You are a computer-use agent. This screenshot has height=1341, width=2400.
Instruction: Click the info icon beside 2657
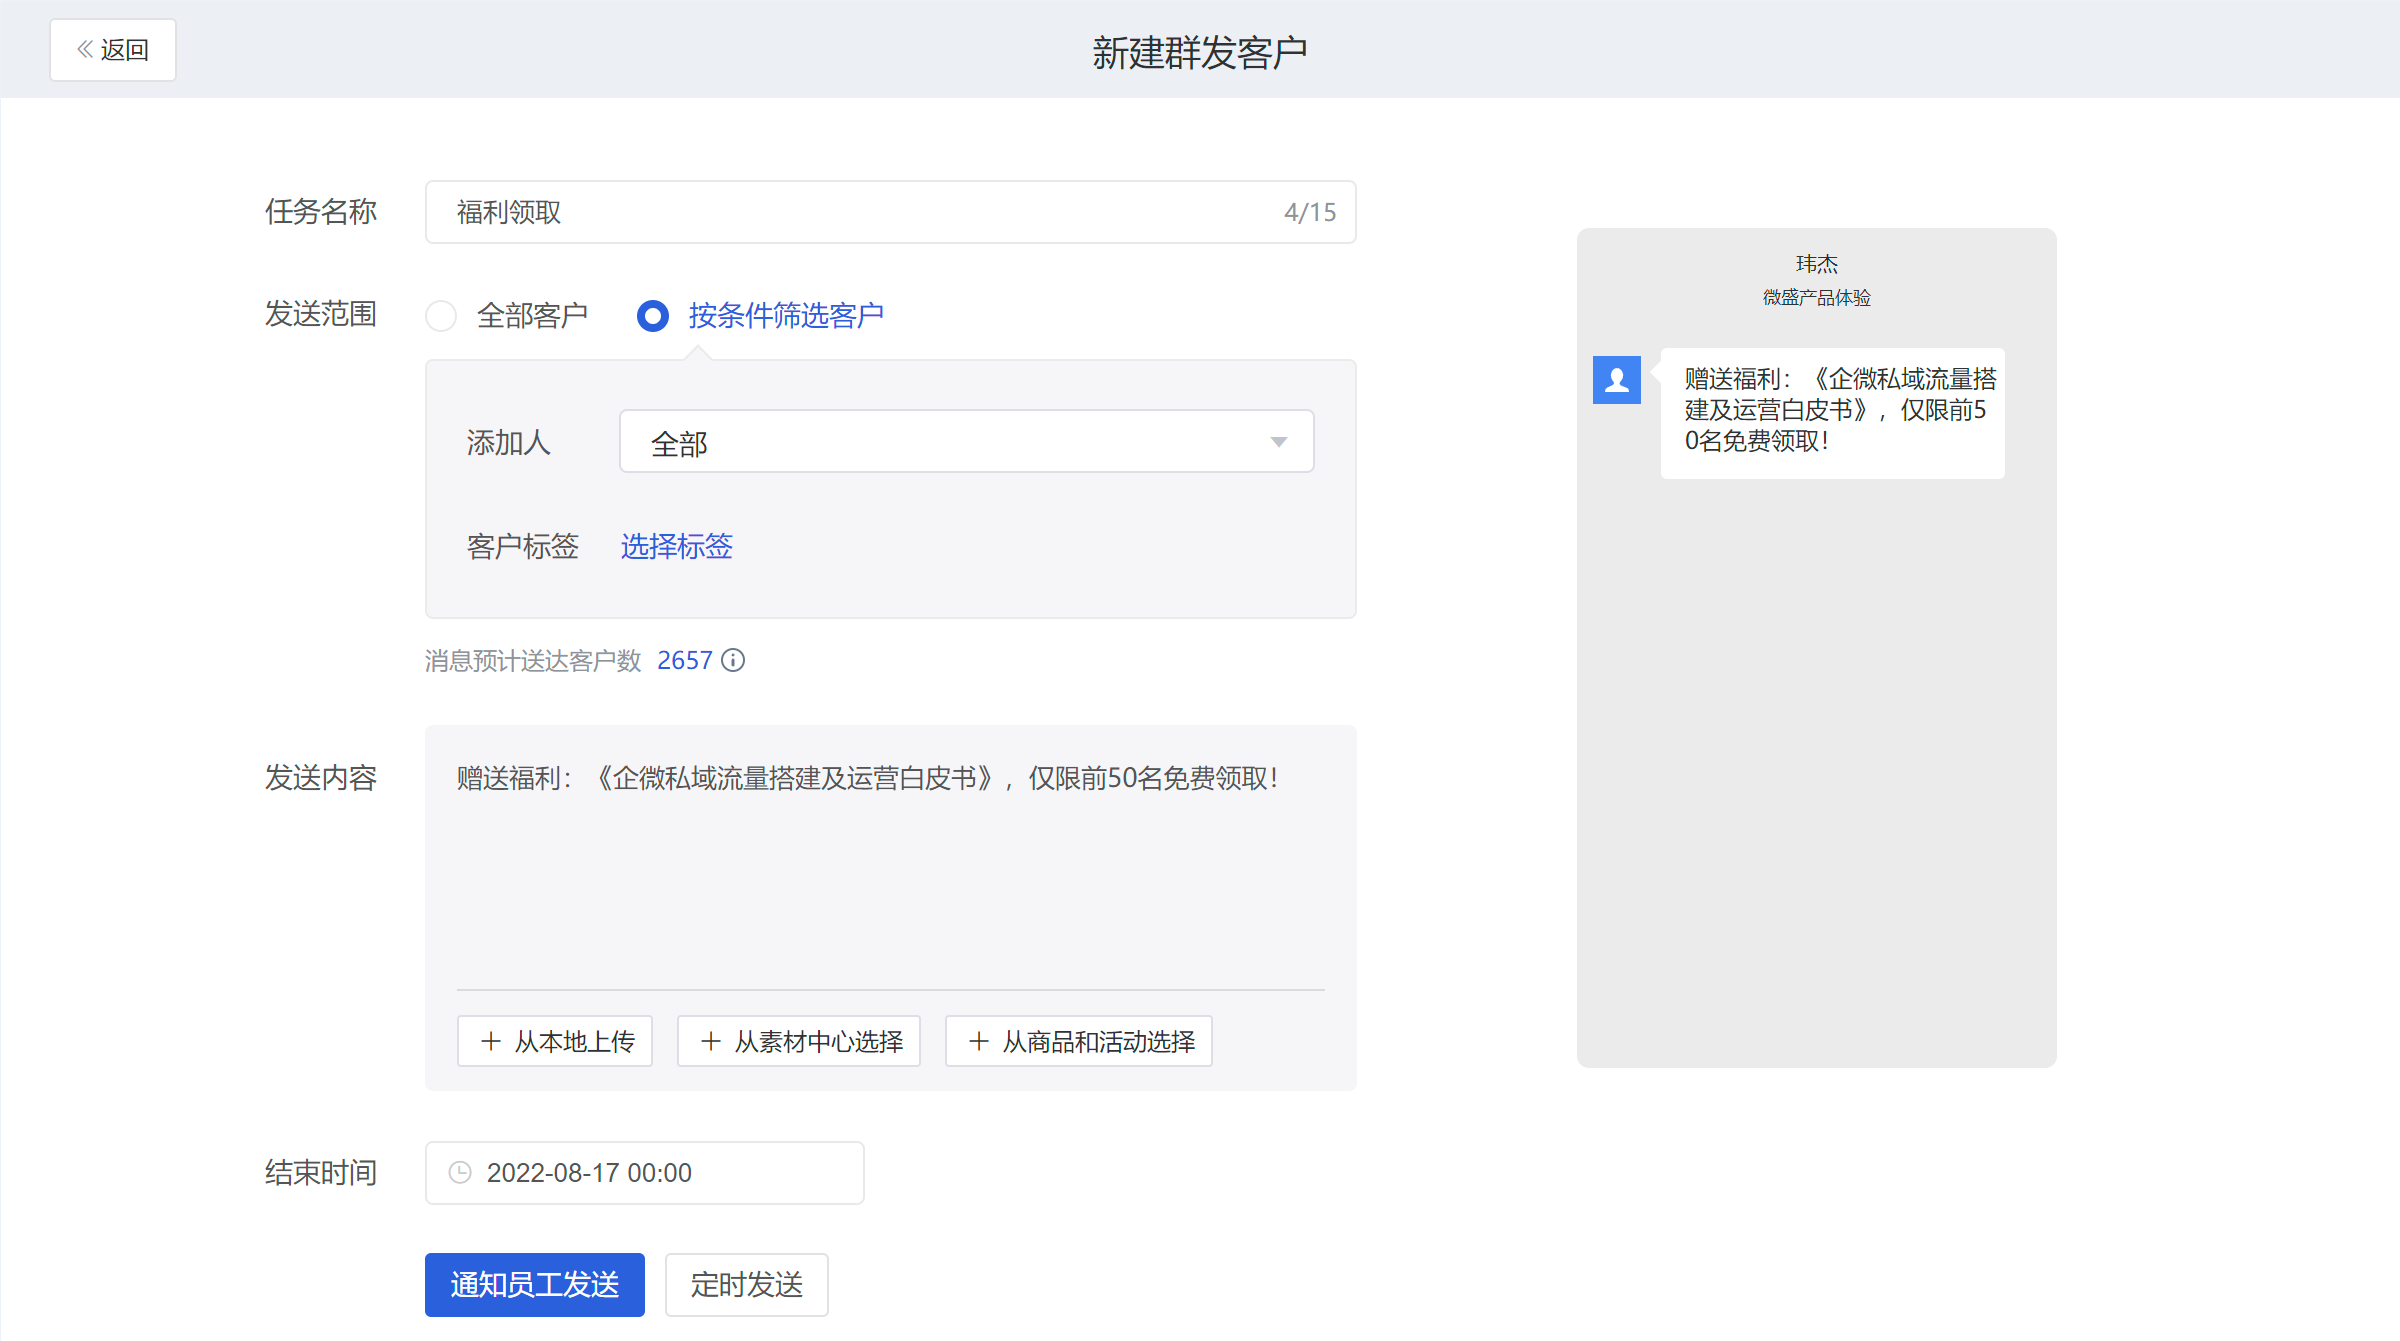(733, 660)
